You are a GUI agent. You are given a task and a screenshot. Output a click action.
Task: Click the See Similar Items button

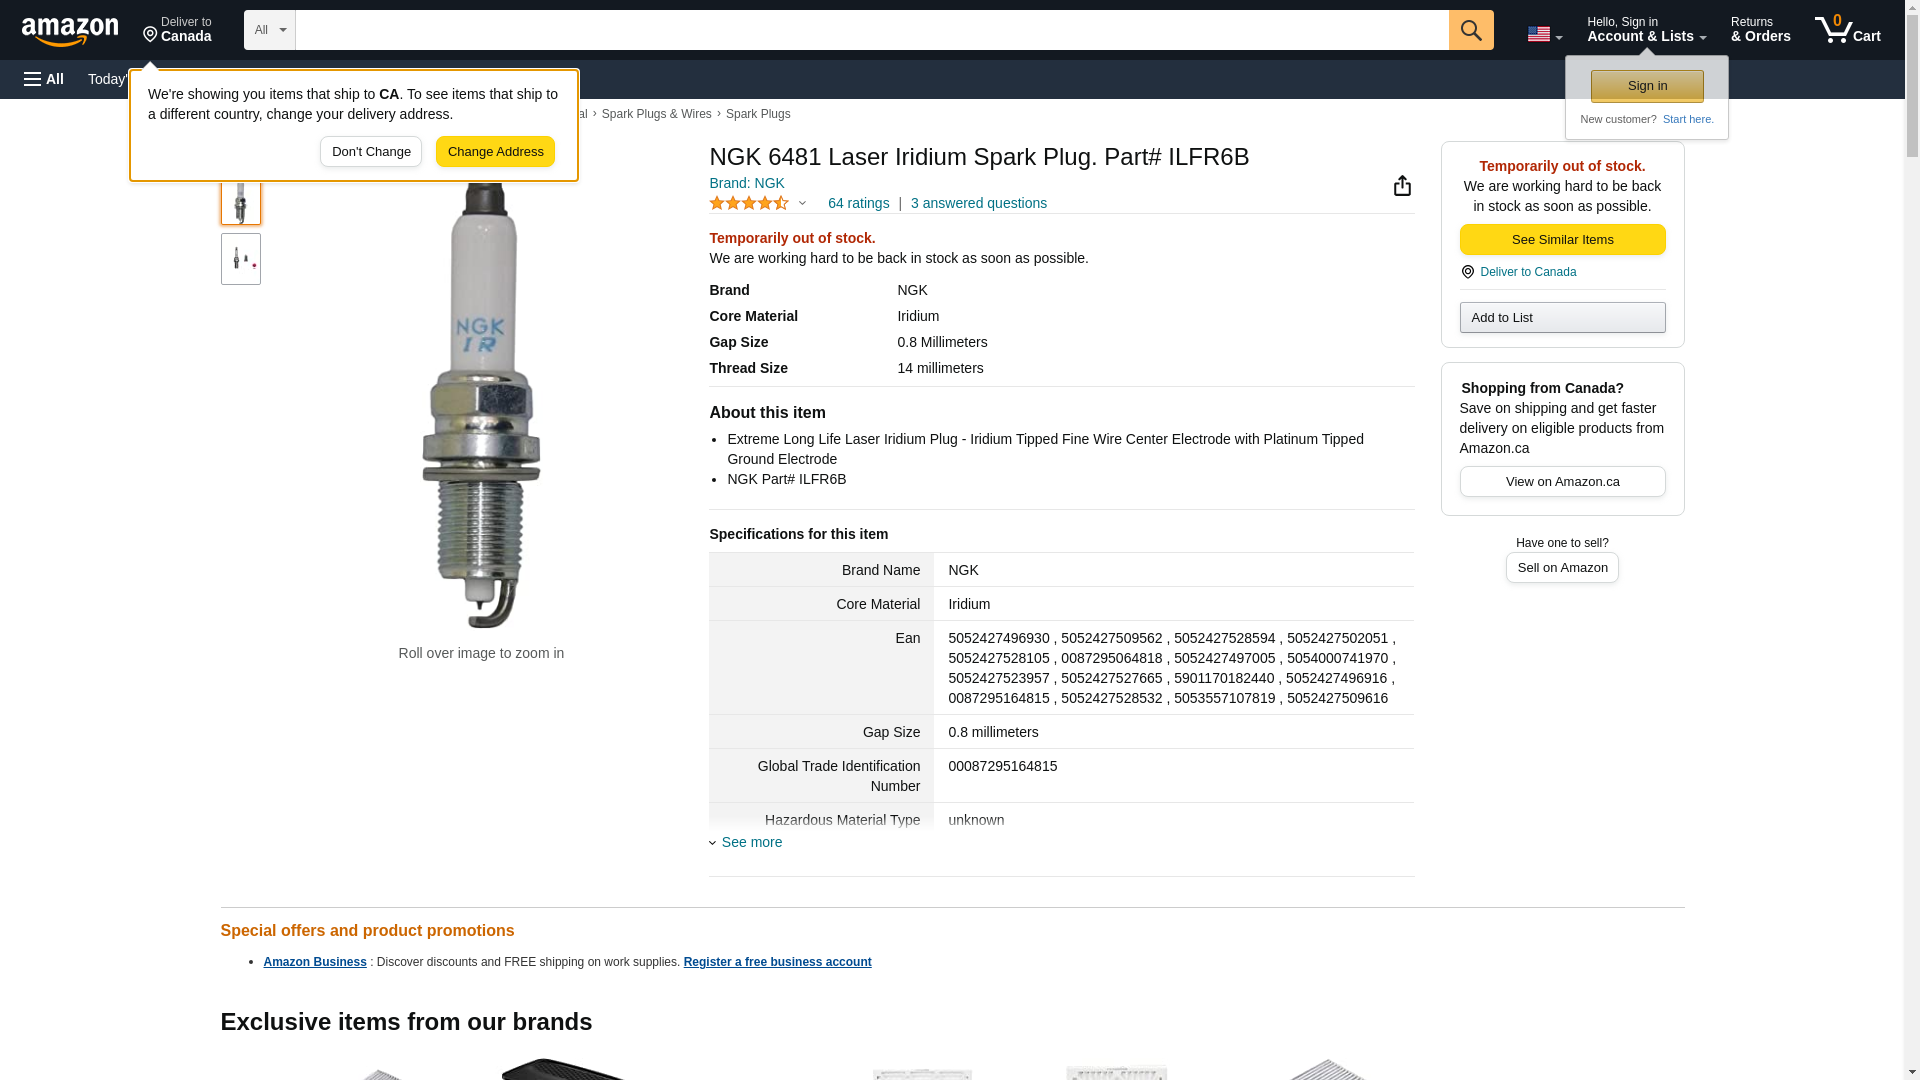(x=1562, y=239)
